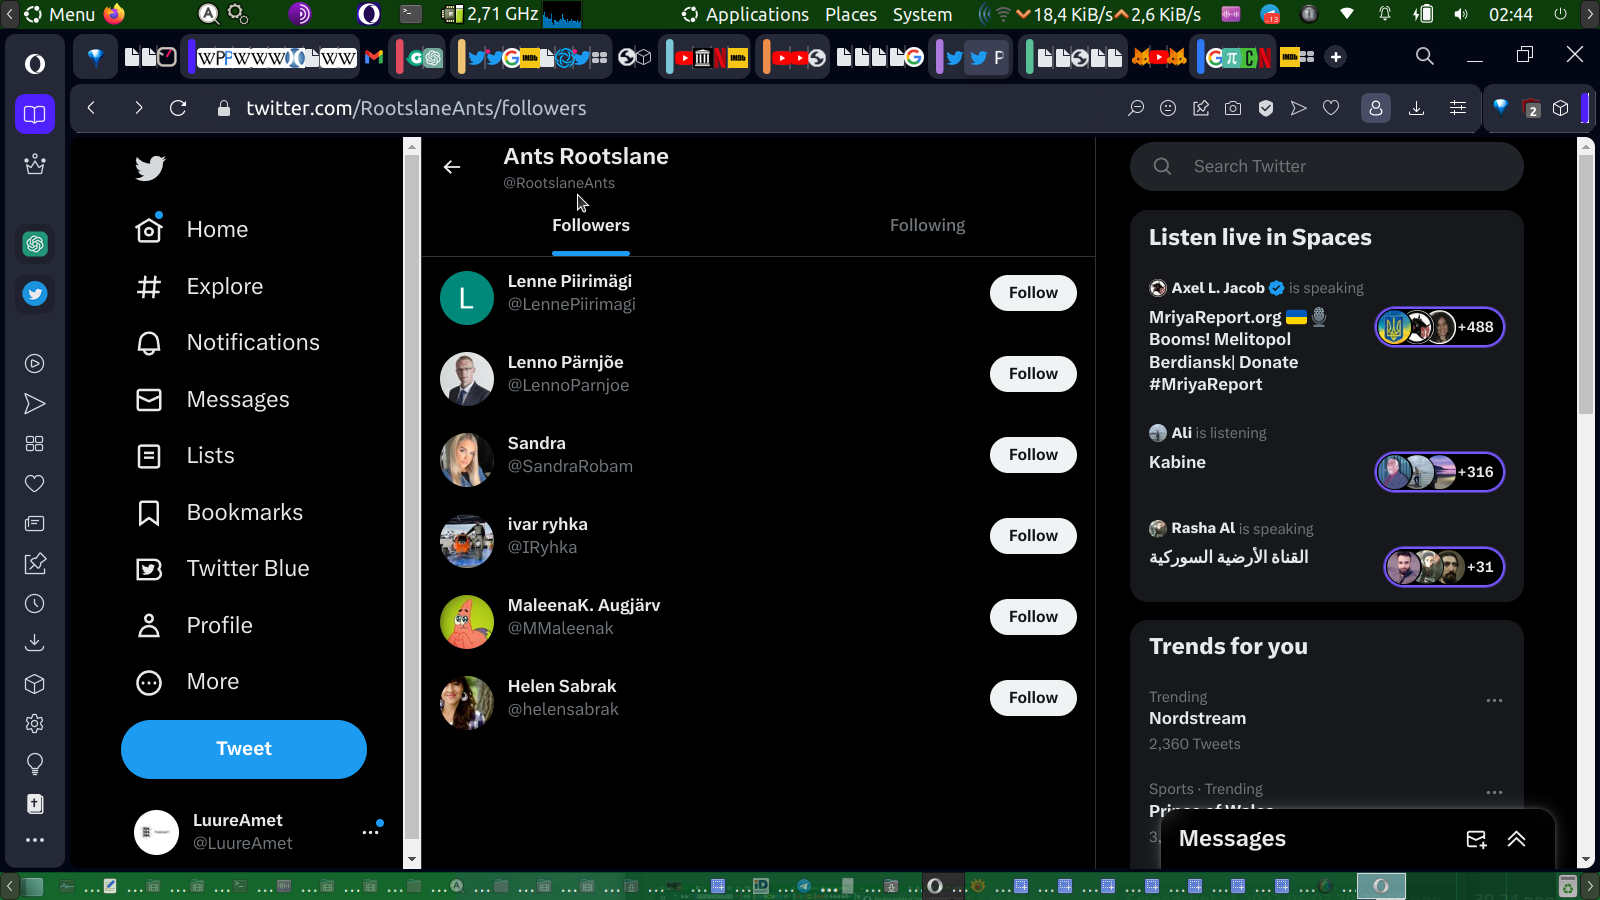1600x900 pixels.
Task: Open Notifications in Twitter navigation
Action: click(228, 343)
